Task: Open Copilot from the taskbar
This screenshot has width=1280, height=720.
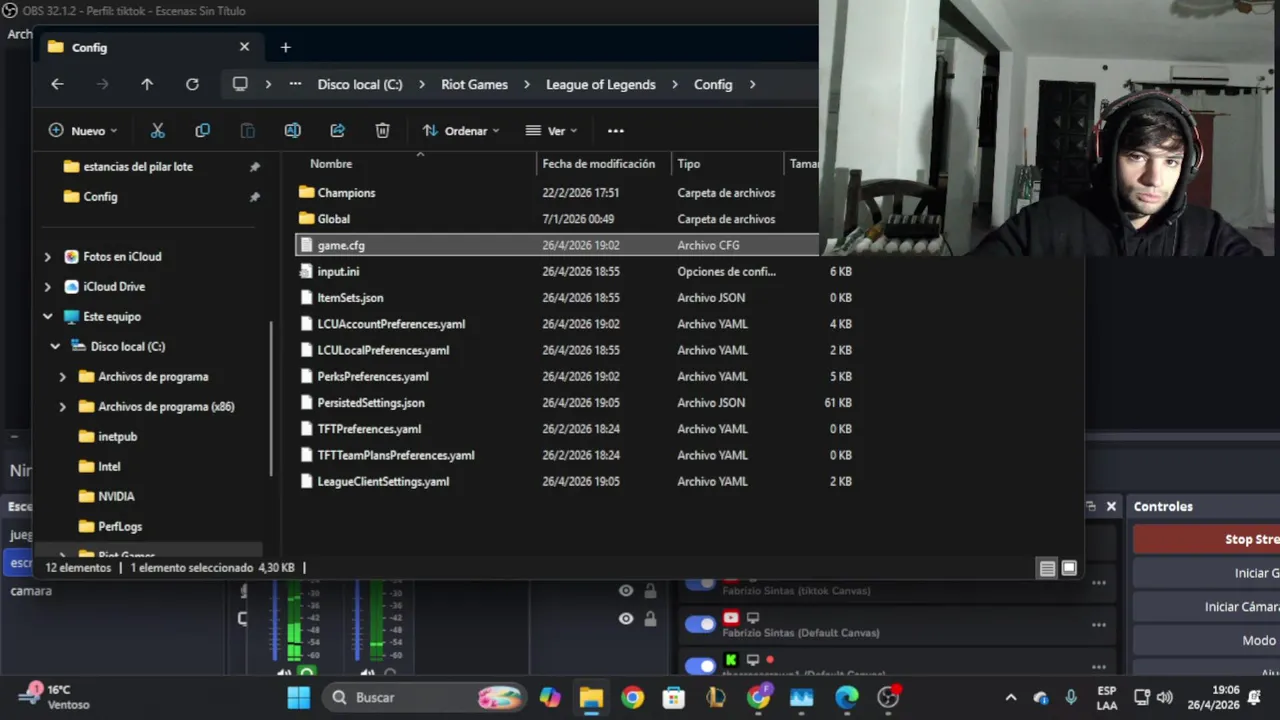Action: (x=550, y=697)
